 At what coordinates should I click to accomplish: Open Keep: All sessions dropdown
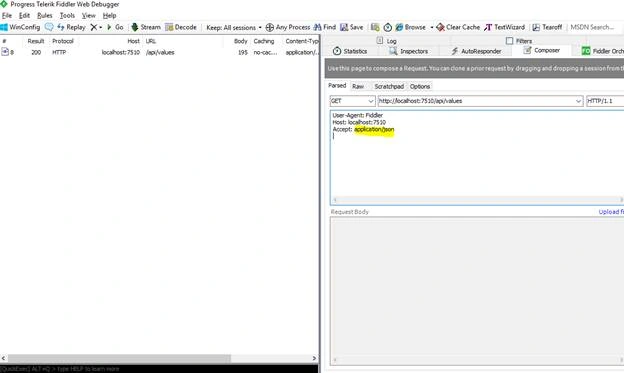click(234, 27)
